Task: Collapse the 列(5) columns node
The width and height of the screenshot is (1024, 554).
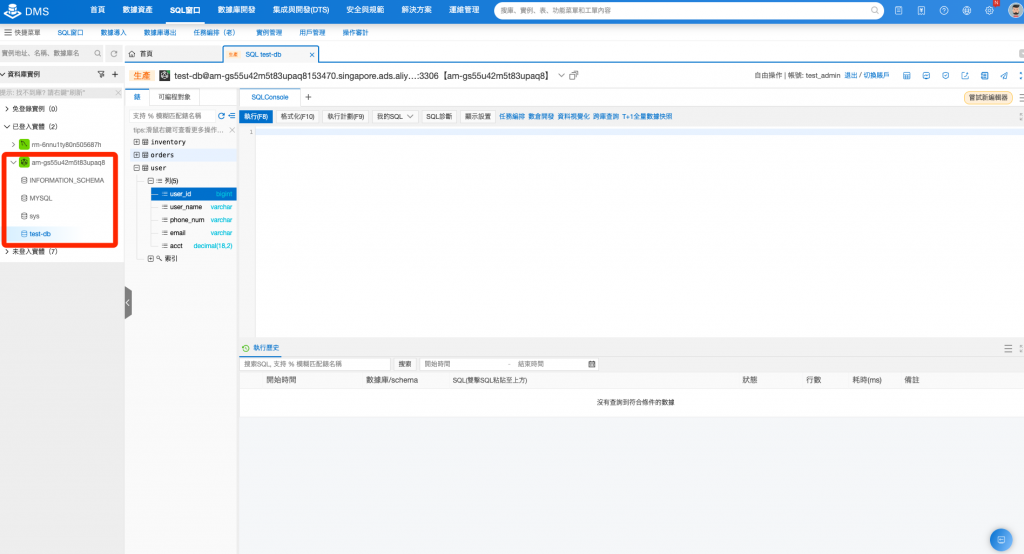Action: pos(150,181)
